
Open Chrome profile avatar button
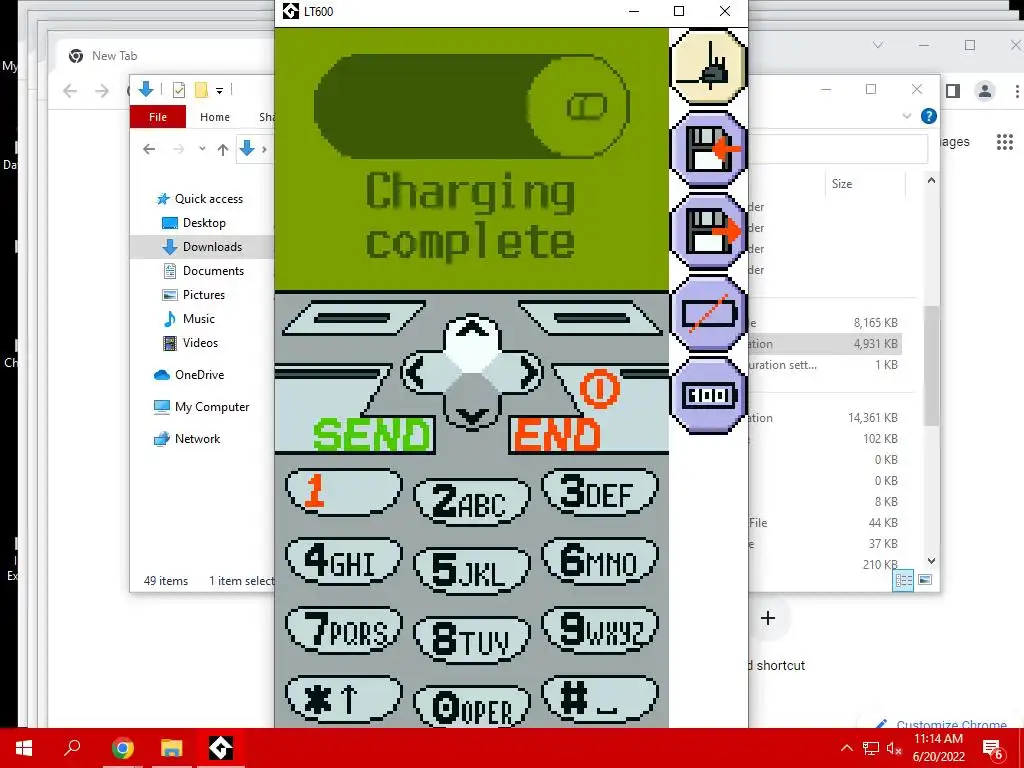pyautogui.click(x=985, y=91)
